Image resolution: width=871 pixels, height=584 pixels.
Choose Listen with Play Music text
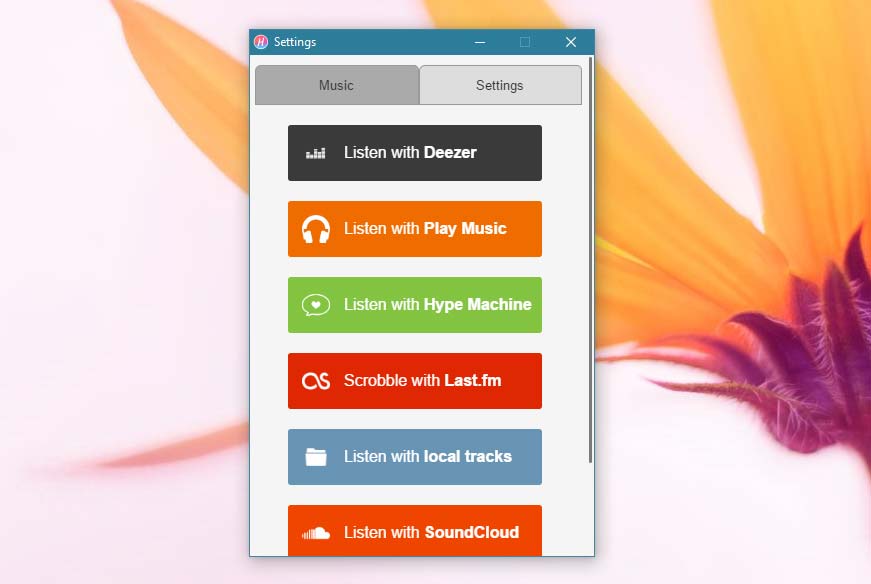pos(425,229)
